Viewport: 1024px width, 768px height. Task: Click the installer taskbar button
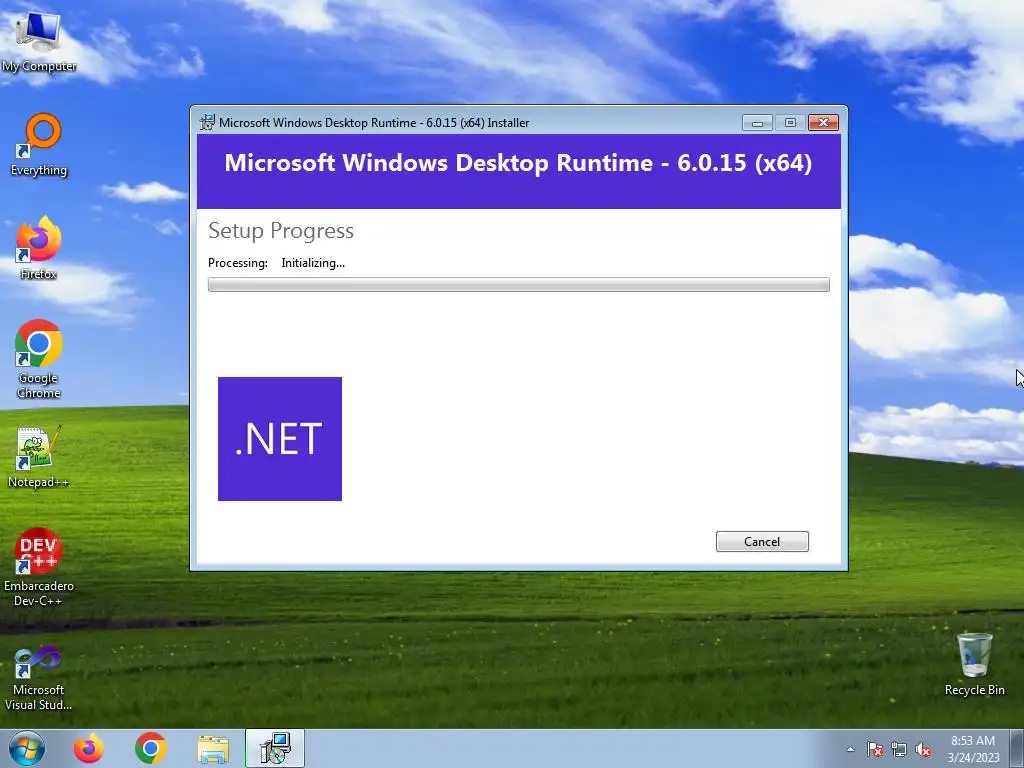275,748
